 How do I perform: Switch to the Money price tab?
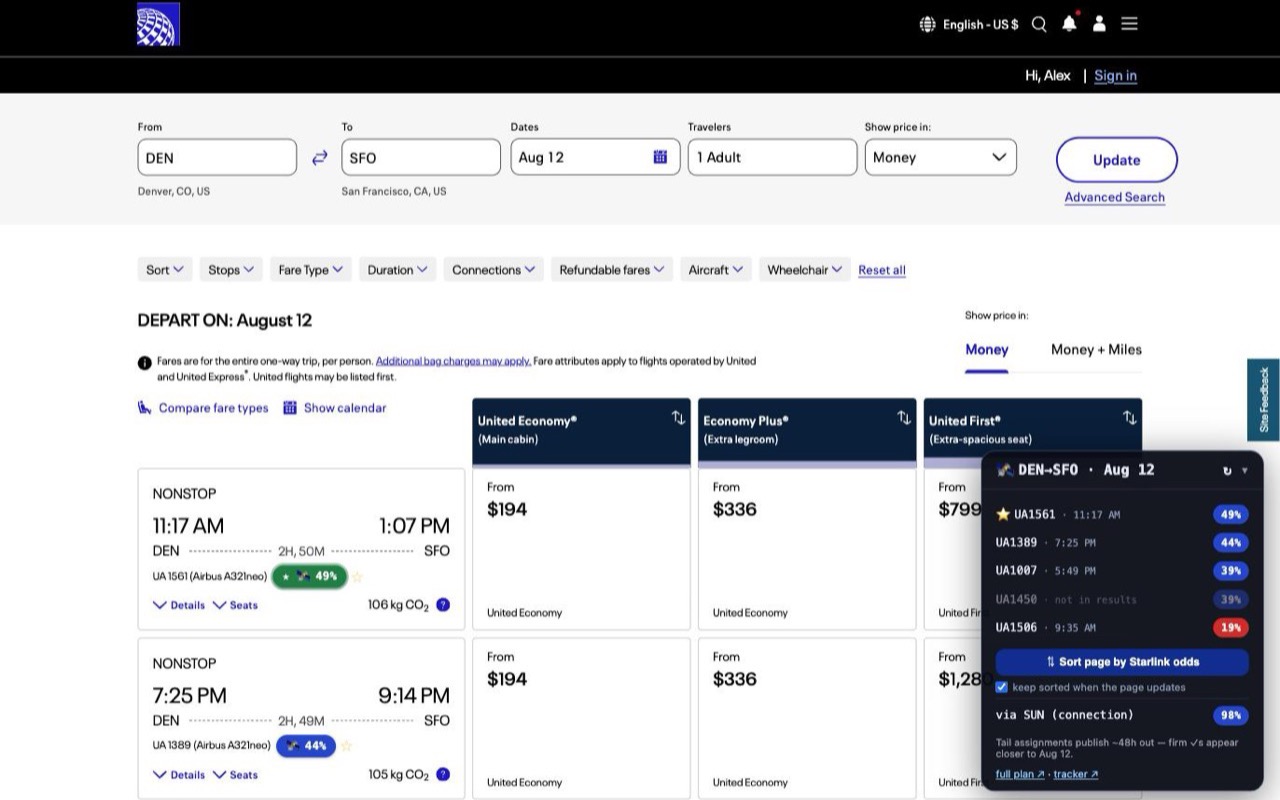tap(987, 349)
